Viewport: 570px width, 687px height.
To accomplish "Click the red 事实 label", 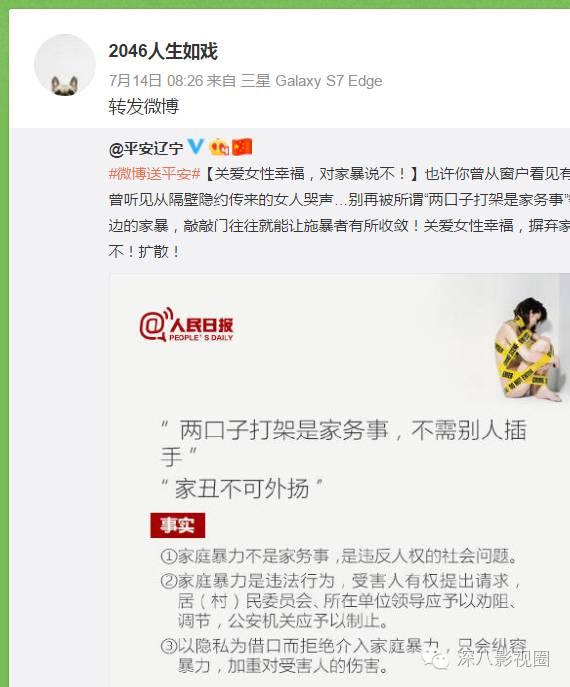I will [177, 525].
